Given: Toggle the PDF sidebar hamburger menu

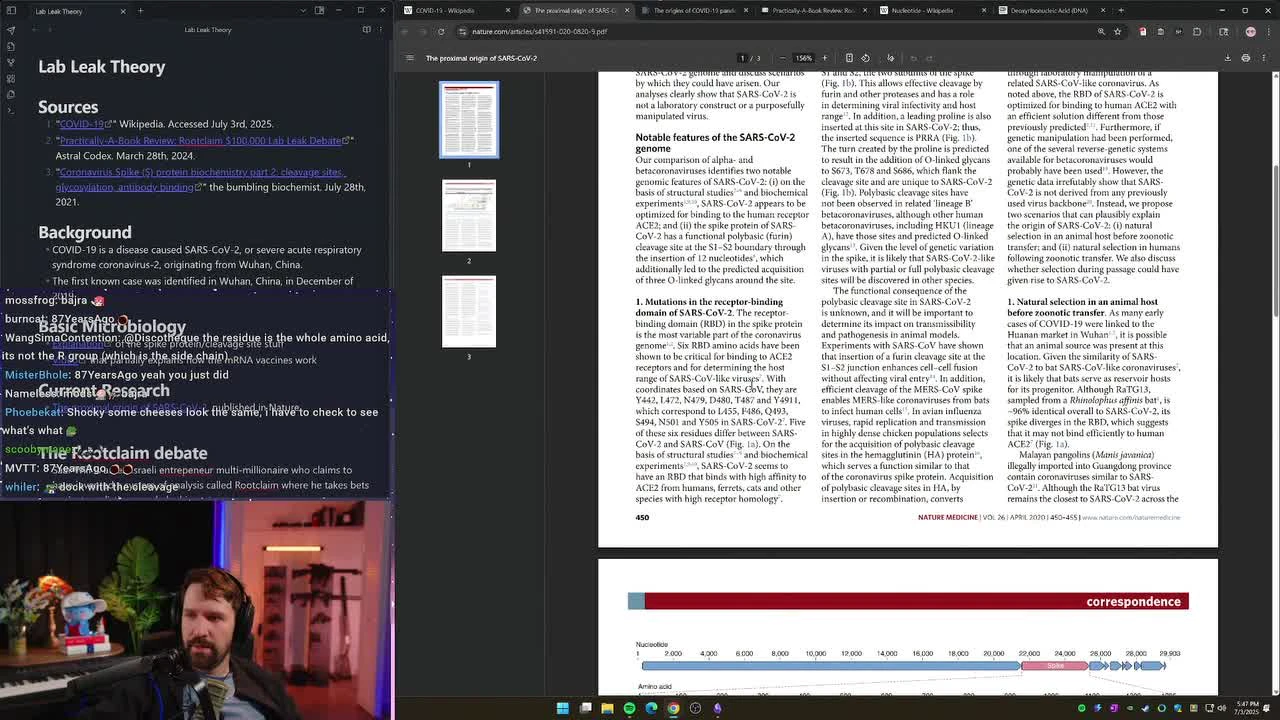Looking at the screenshot, I should coord(409,58).
